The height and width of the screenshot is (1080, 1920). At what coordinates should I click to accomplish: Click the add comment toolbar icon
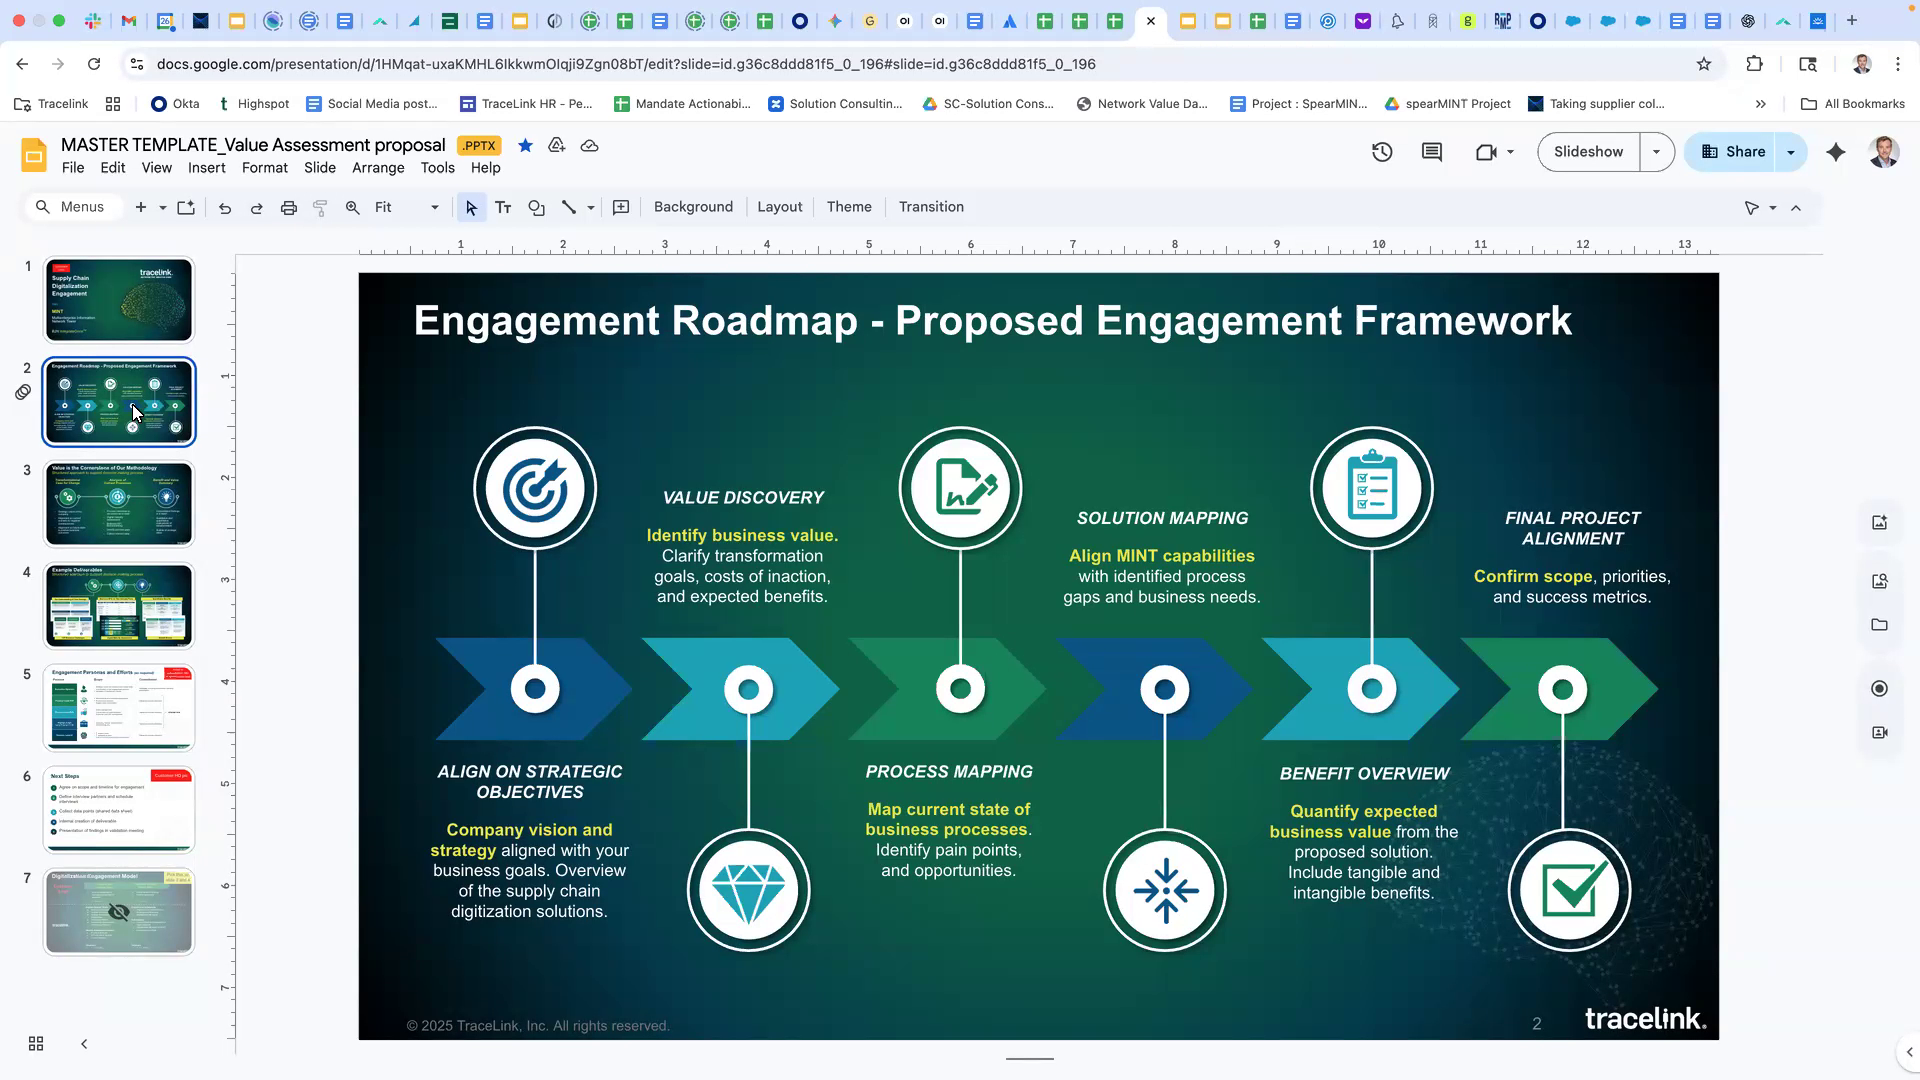coord(621,208)
